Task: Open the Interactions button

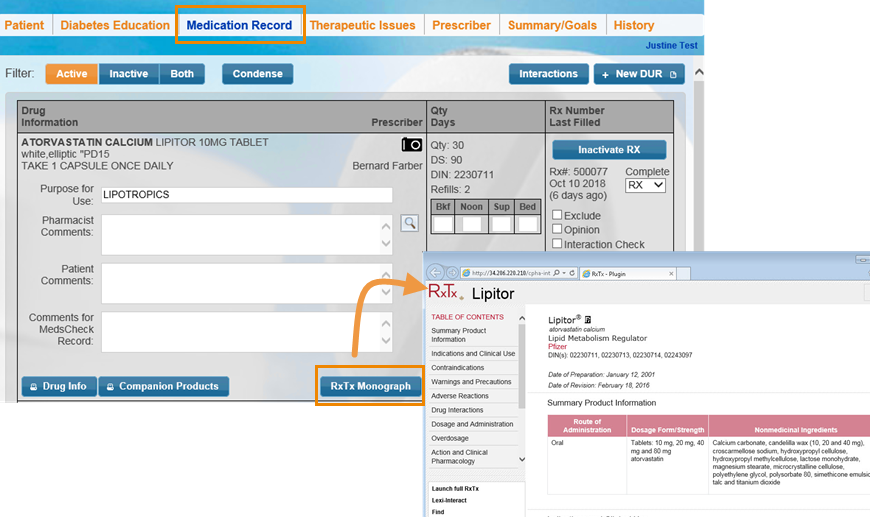Action: click(549, 74)
